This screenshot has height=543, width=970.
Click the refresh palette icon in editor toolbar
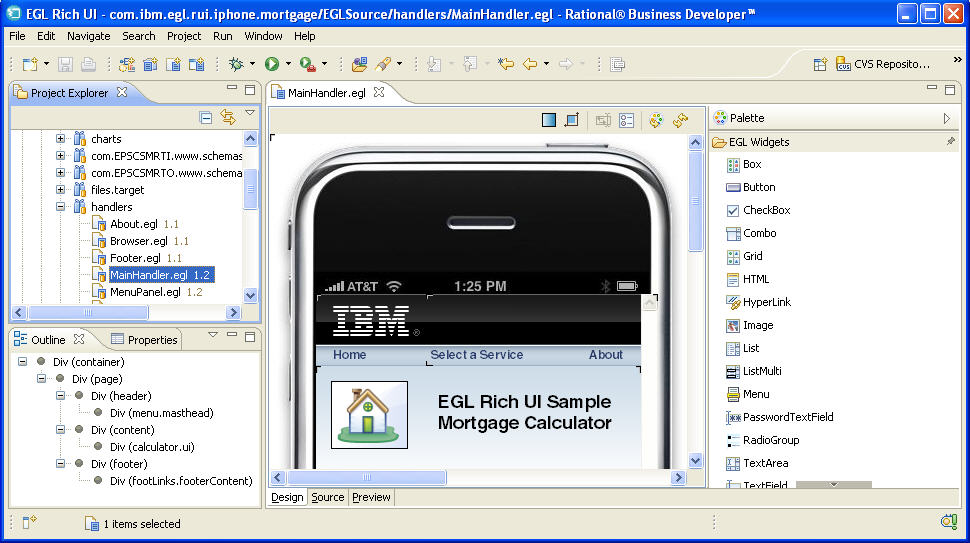656,120
